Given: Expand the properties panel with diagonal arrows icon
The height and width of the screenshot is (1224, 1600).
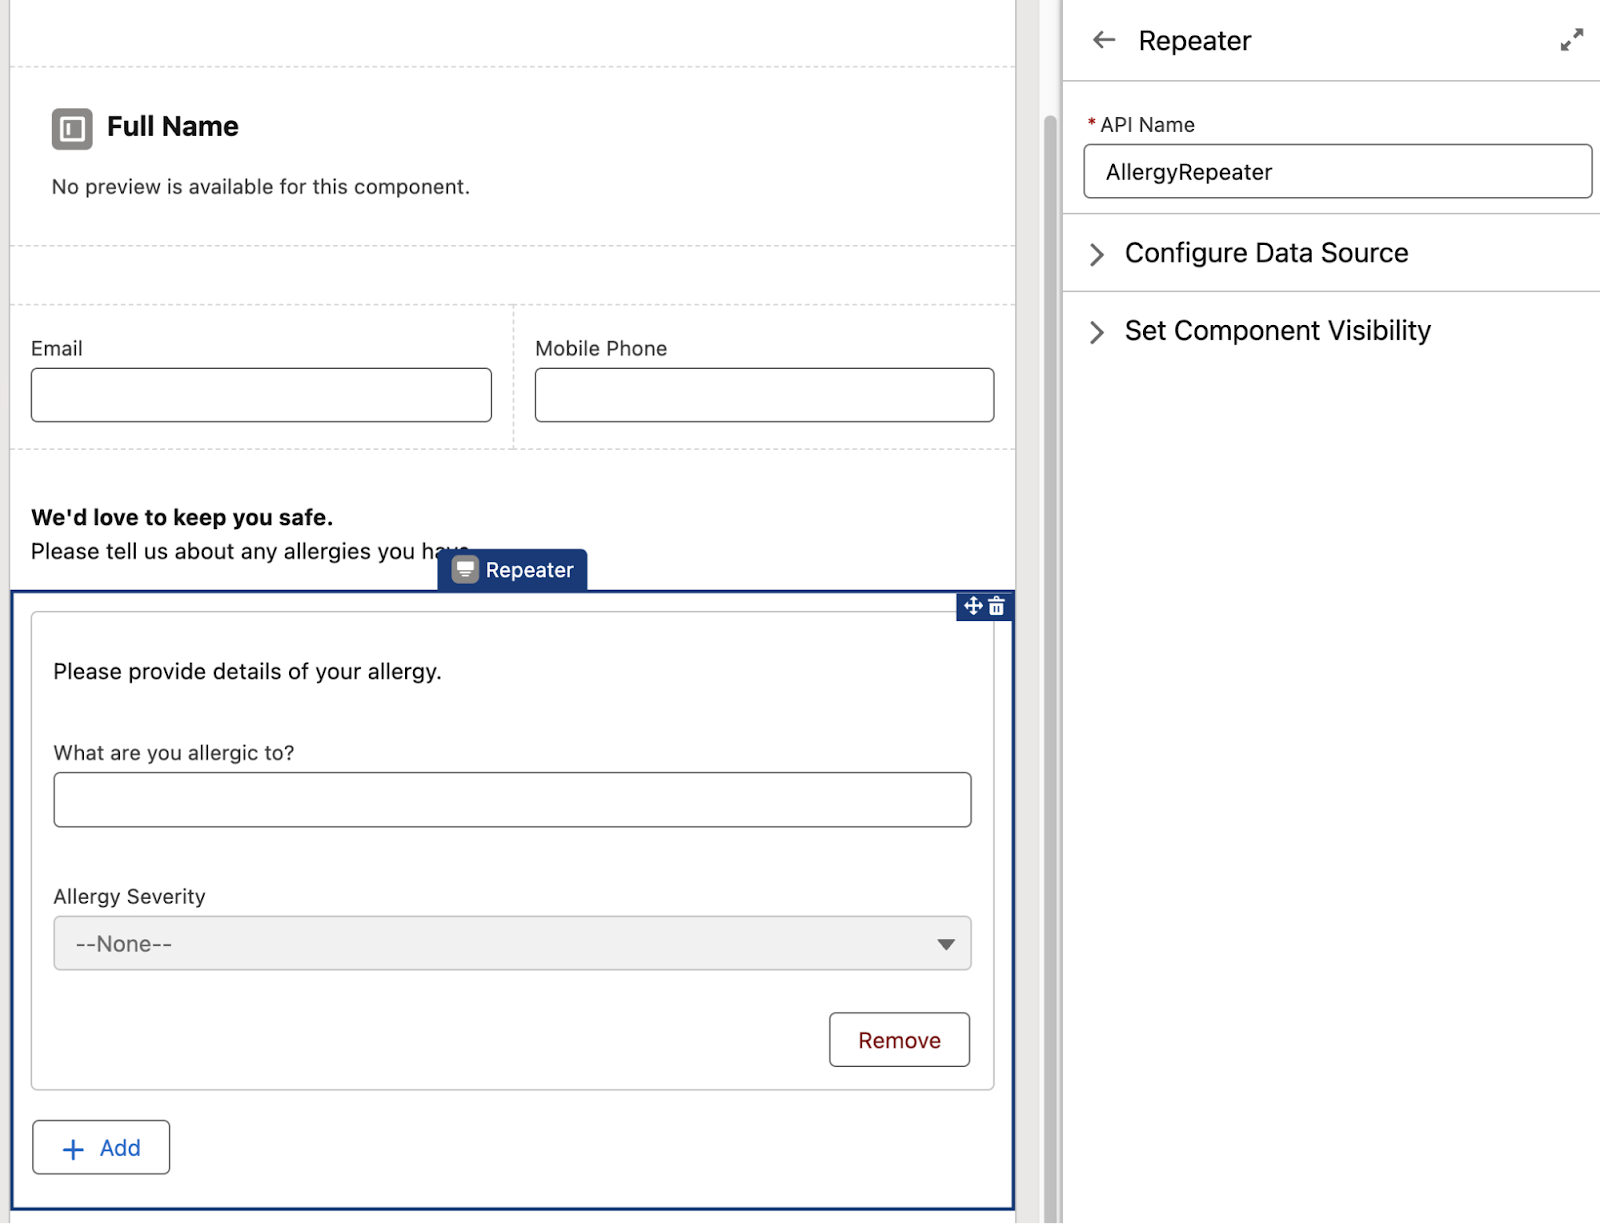Looking at the screenshot, I should coord(1571,40).
